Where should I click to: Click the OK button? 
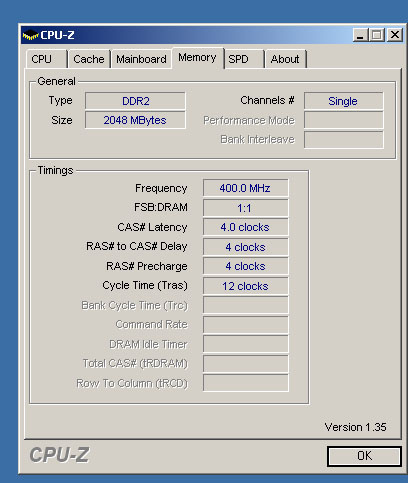pos(364,456)
